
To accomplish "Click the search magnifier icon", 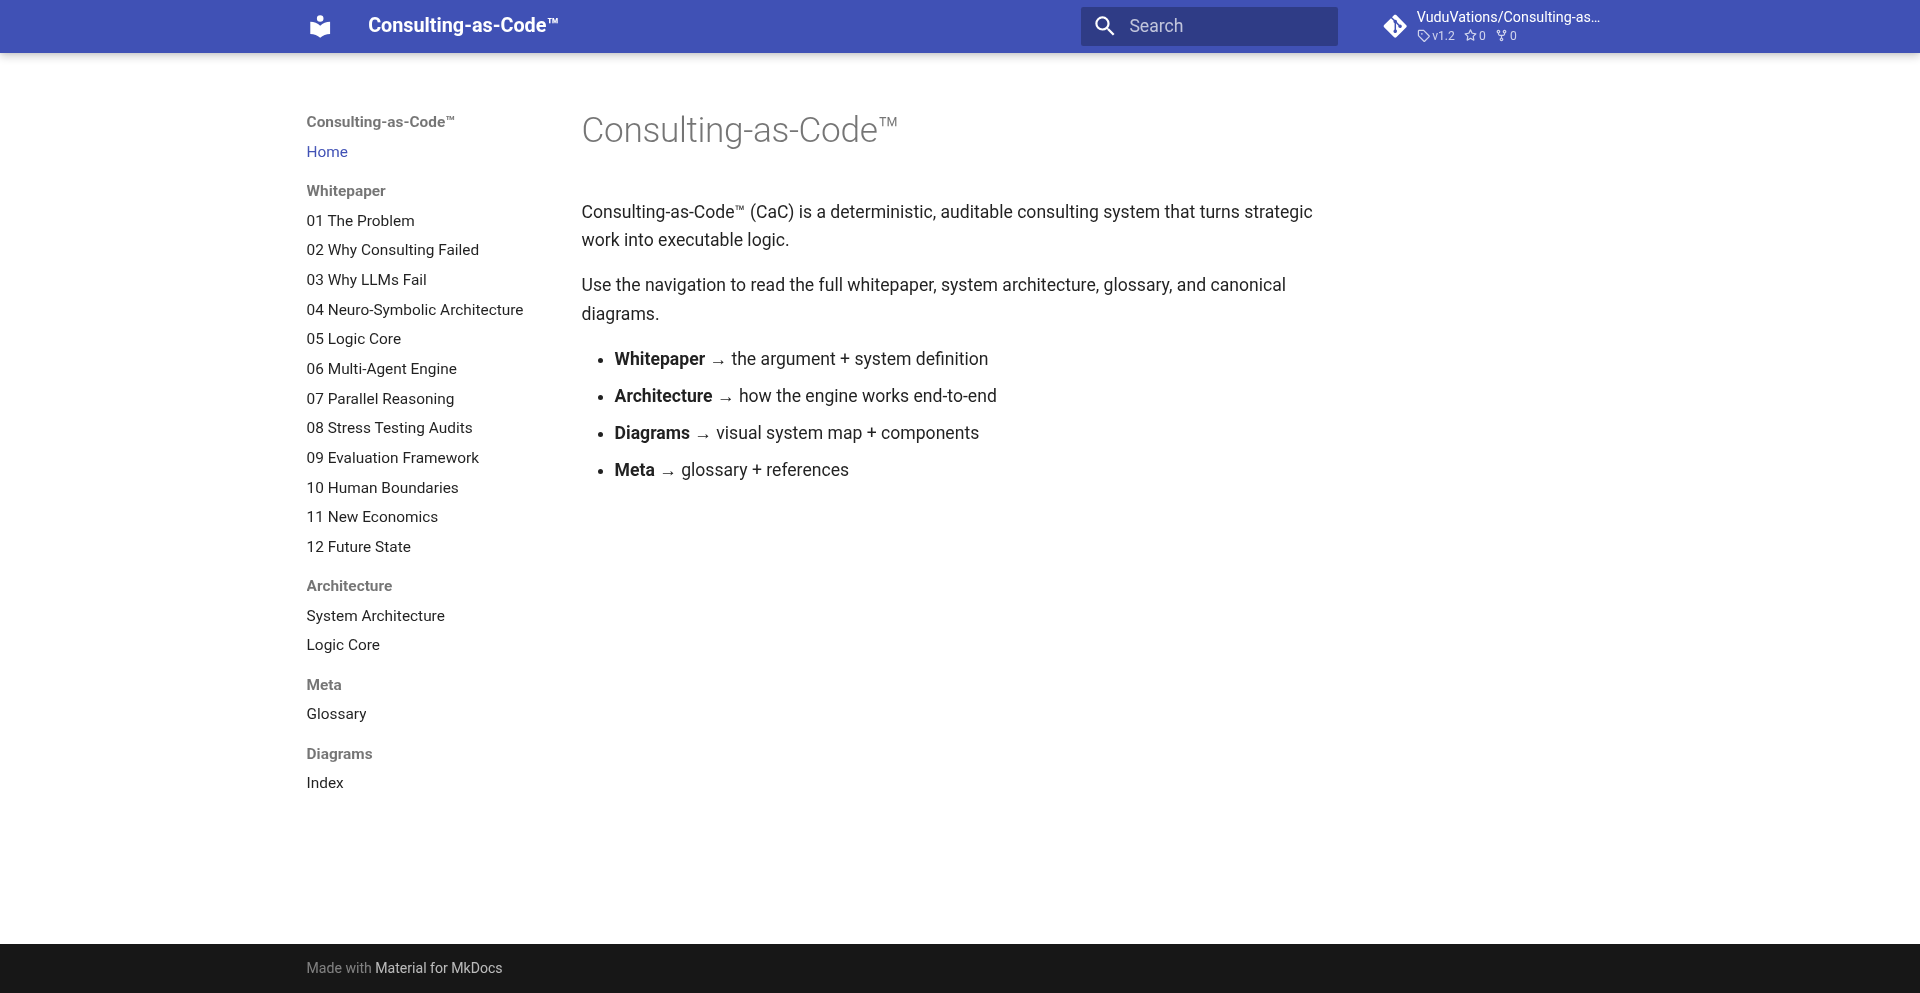I will [1105, 26].
